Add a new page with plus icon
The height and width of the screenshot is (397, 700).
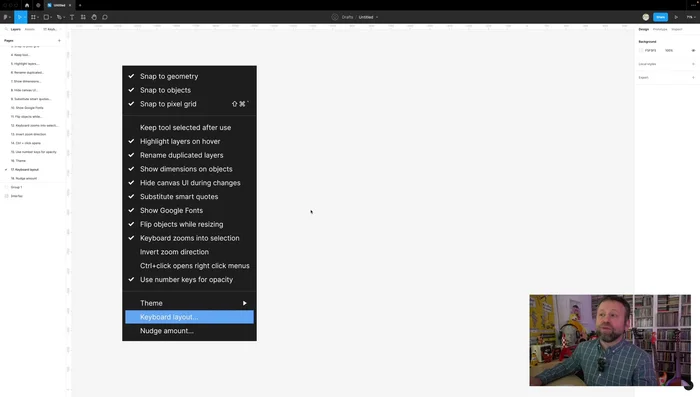click(59, 41)
